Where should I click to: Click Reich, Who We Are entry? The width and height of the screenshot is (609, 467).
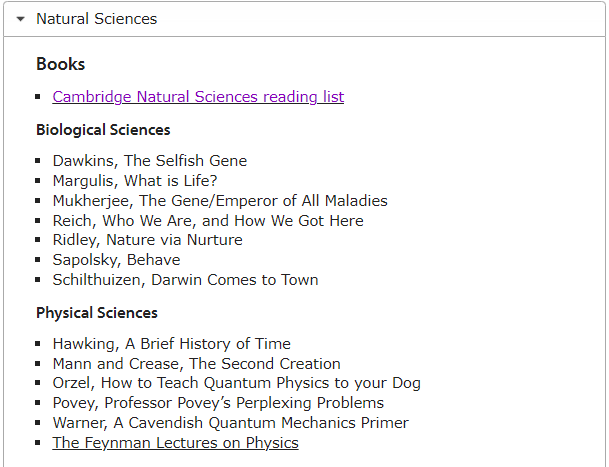click(208, 221)
